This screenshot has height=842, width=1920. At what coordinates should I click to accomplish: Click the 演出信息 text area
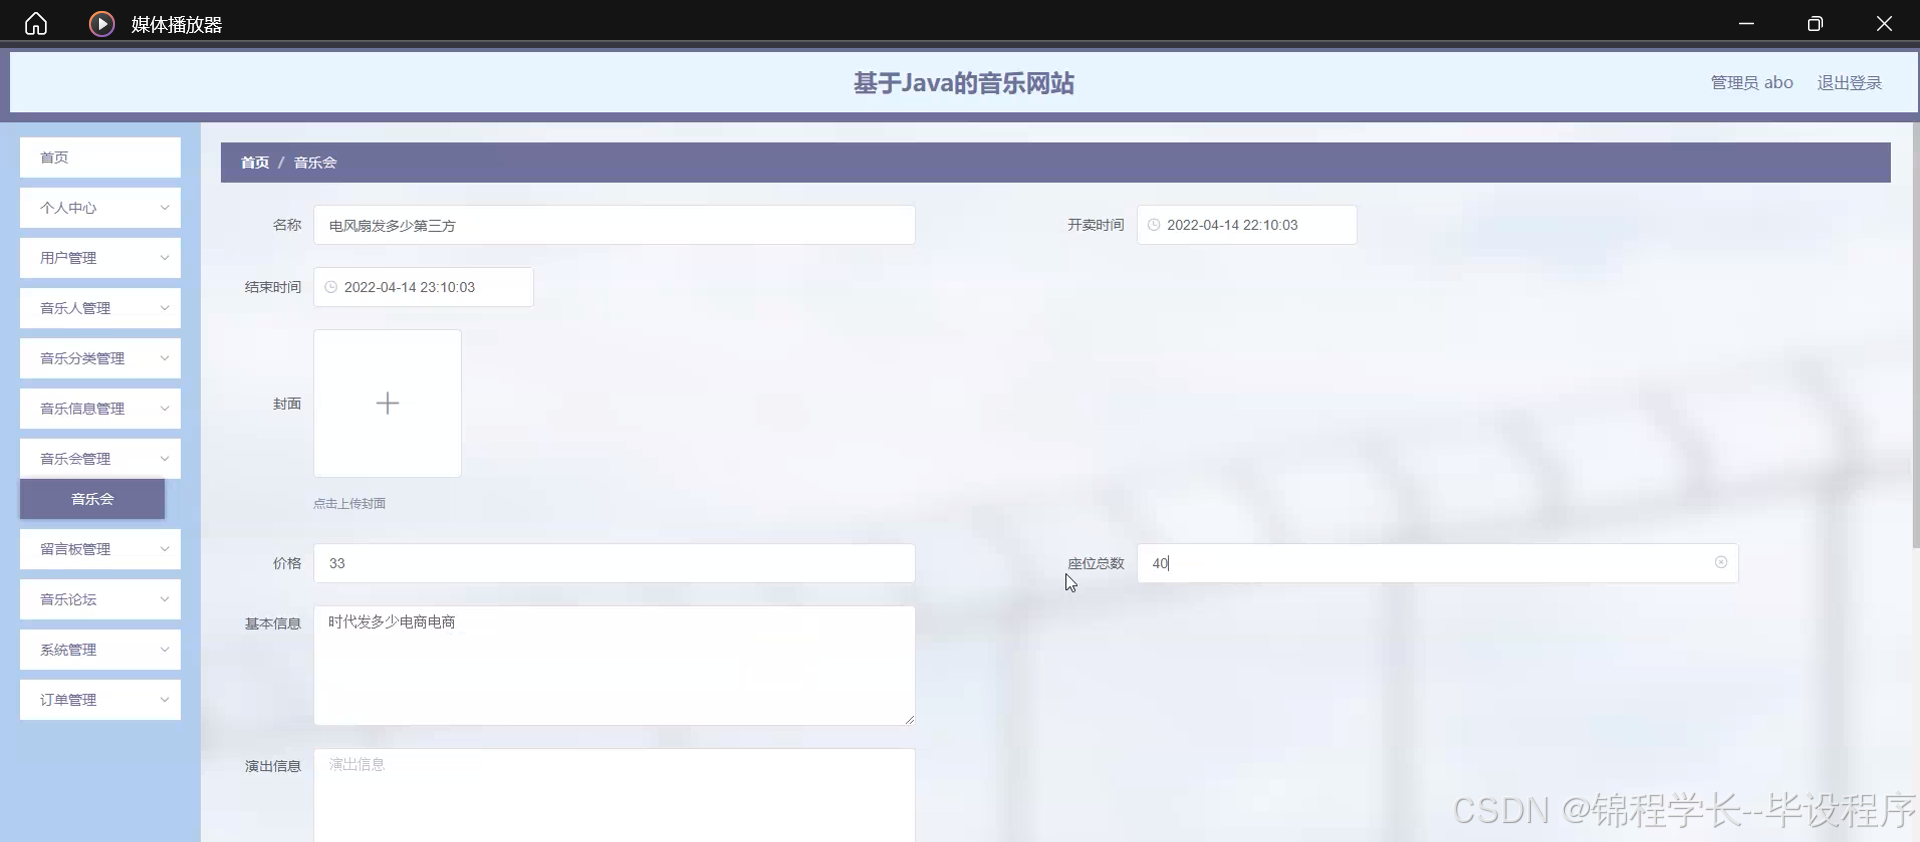614,795
